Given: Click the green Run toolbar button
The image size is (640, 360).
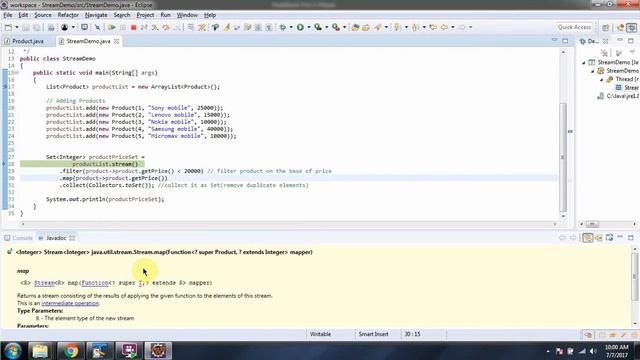Looking at the screenshot, I should (x=300, y=27).
